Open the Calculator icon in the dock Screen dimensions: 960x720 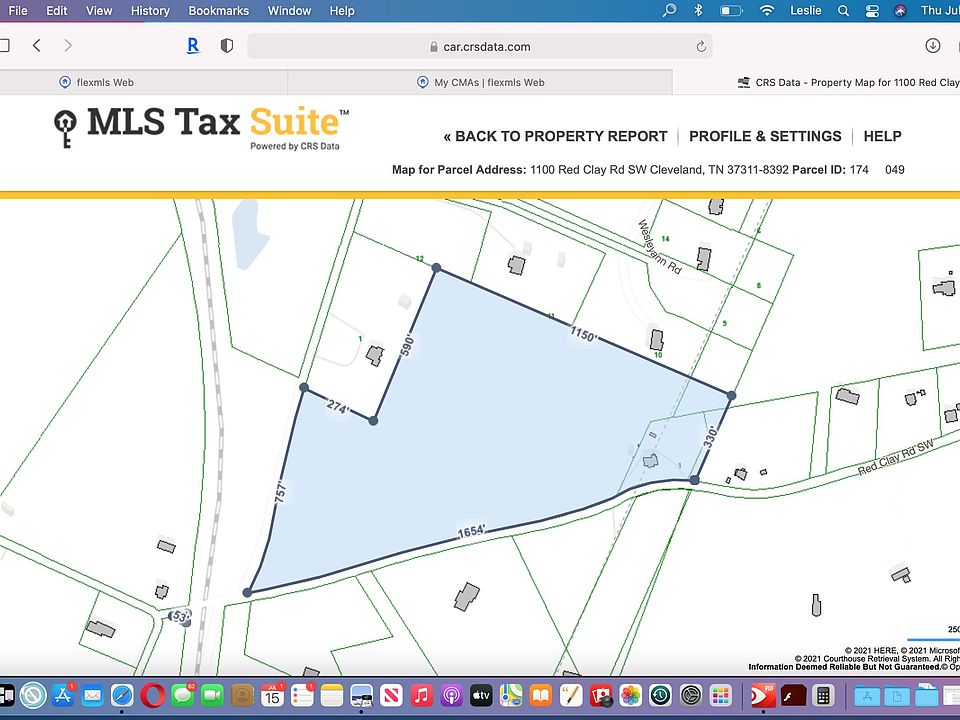click(x=823, y=695)
